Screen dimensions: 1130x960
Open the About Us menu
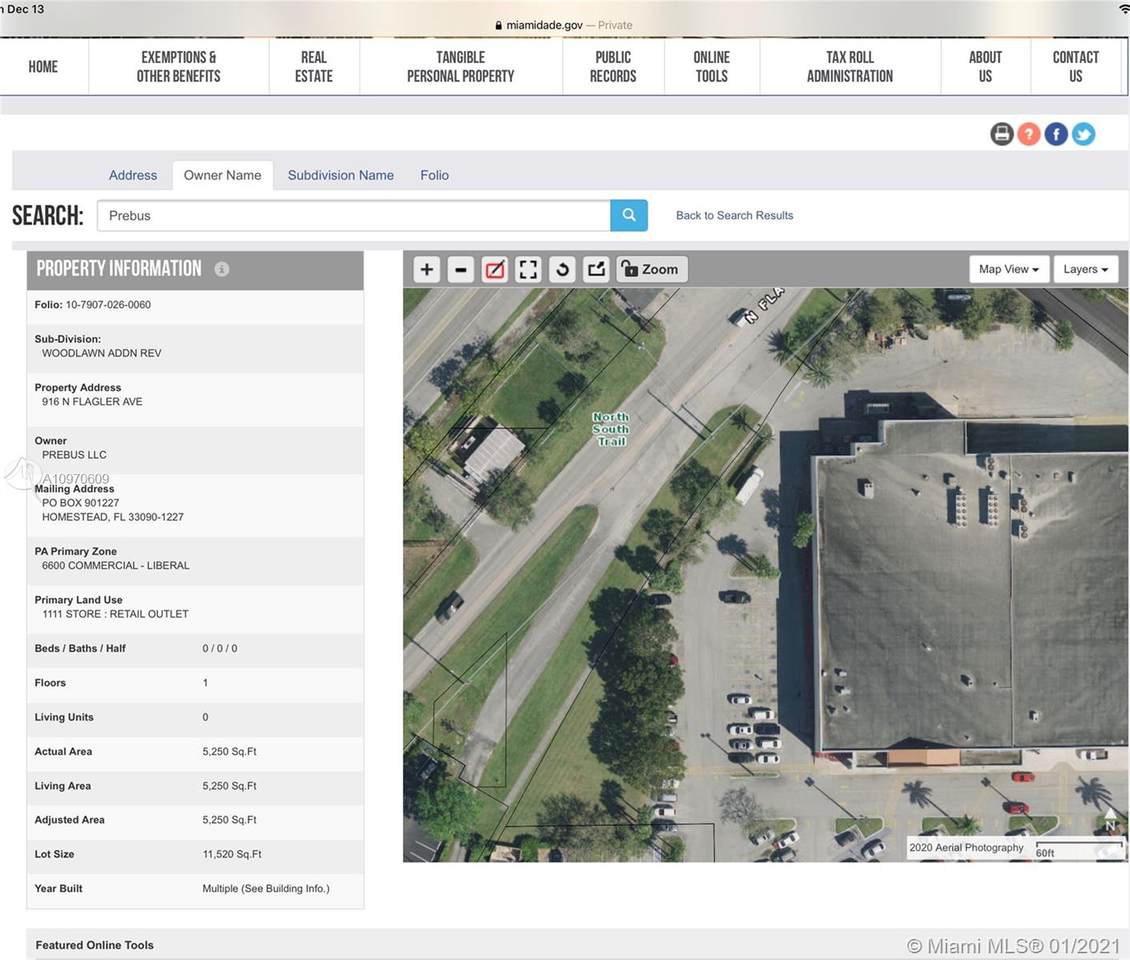coord(985,67)
